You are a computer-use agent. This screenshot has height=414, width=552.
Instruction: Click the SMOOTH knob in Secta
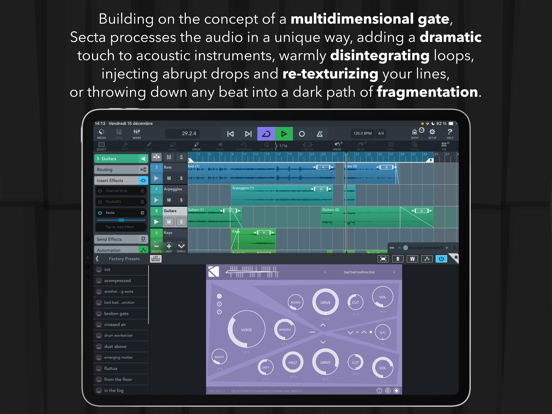point(285,330)
